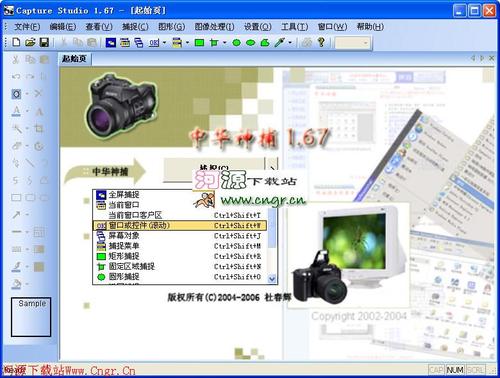Select 捕捉菜单 in the capture list
500x378 pixels.
(180, 246)
